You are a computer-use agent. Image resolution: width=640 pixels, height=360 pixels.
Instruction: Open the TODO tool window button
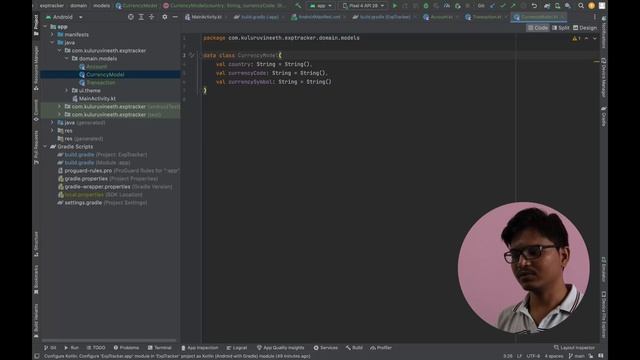(96, 348)
